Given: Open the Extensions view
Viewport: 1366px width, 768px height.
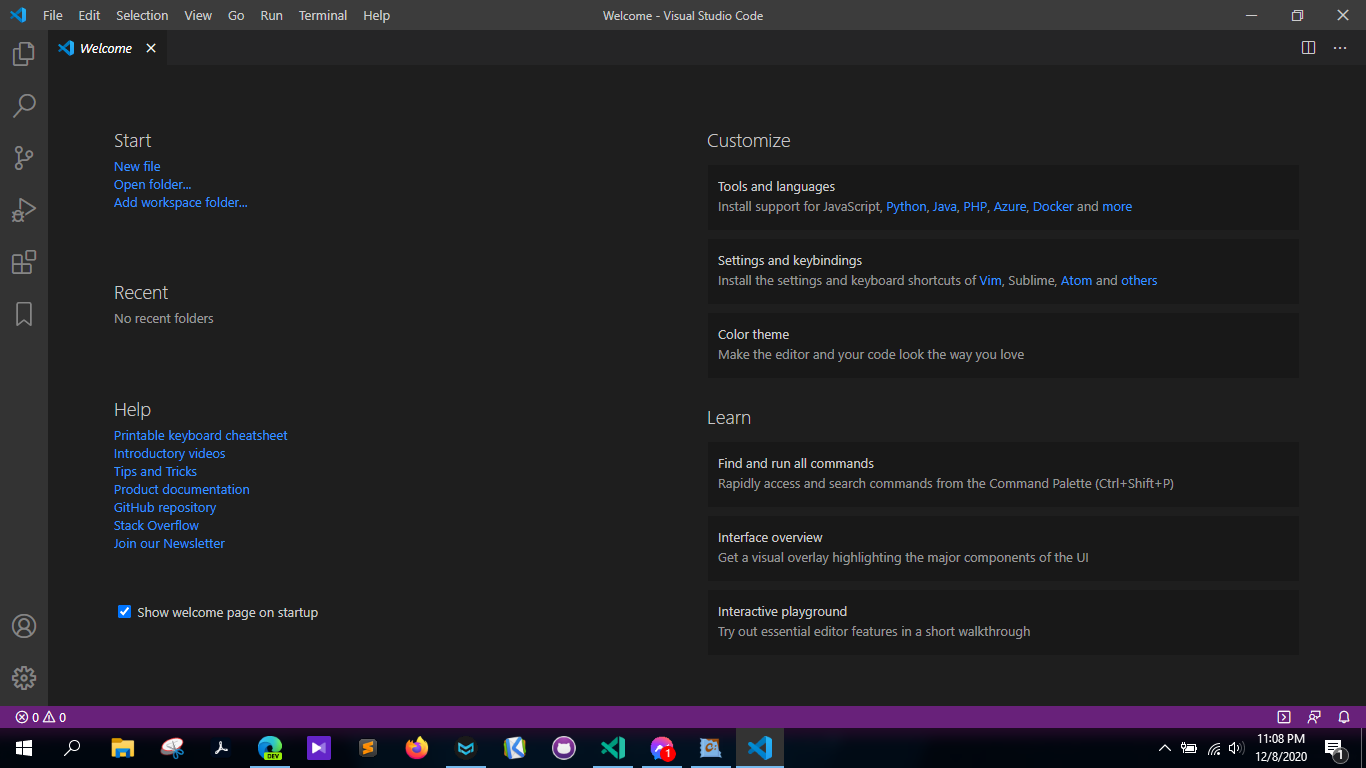Looking at the screenshot, I should point(24,262).
